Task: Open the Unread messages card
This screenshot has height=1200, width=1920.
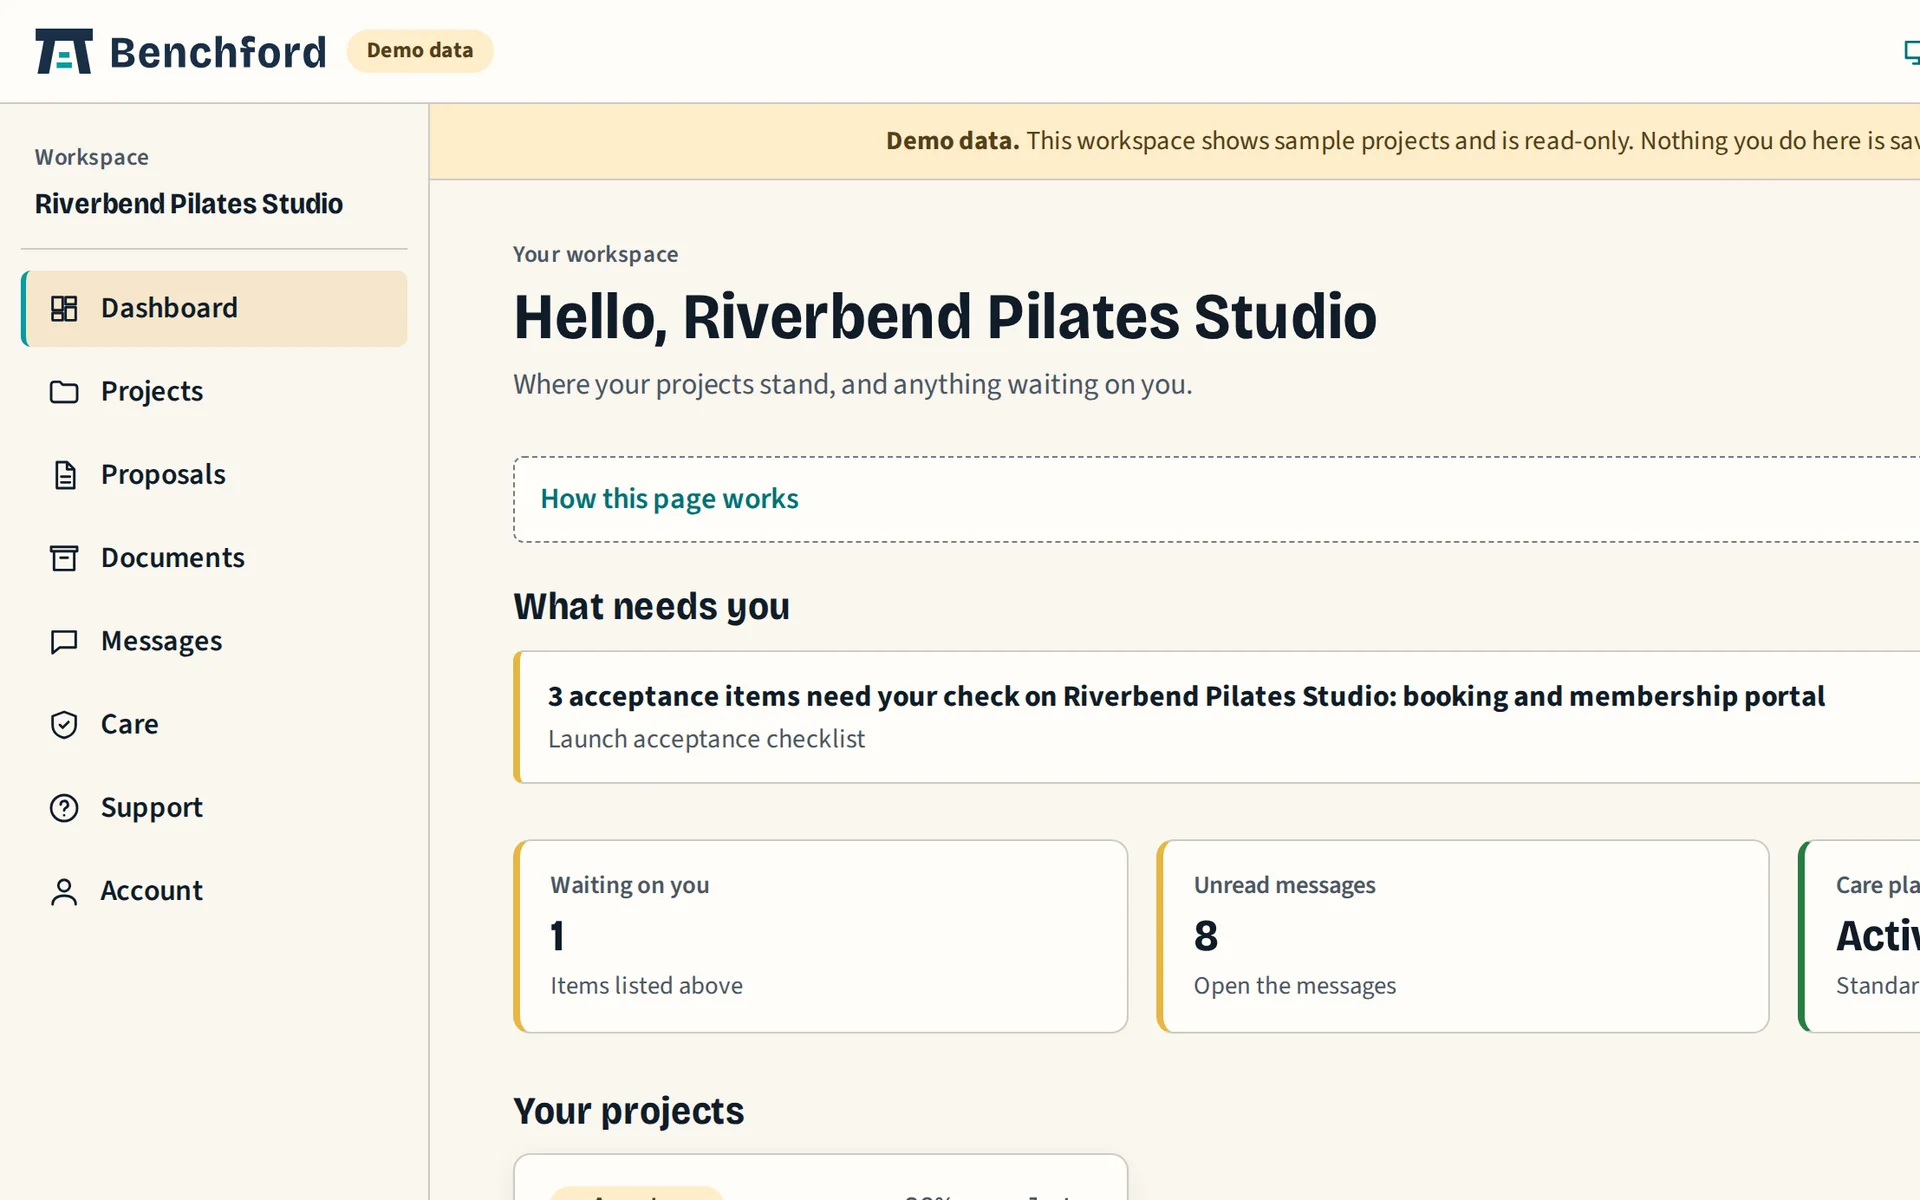Action: 1463,936
